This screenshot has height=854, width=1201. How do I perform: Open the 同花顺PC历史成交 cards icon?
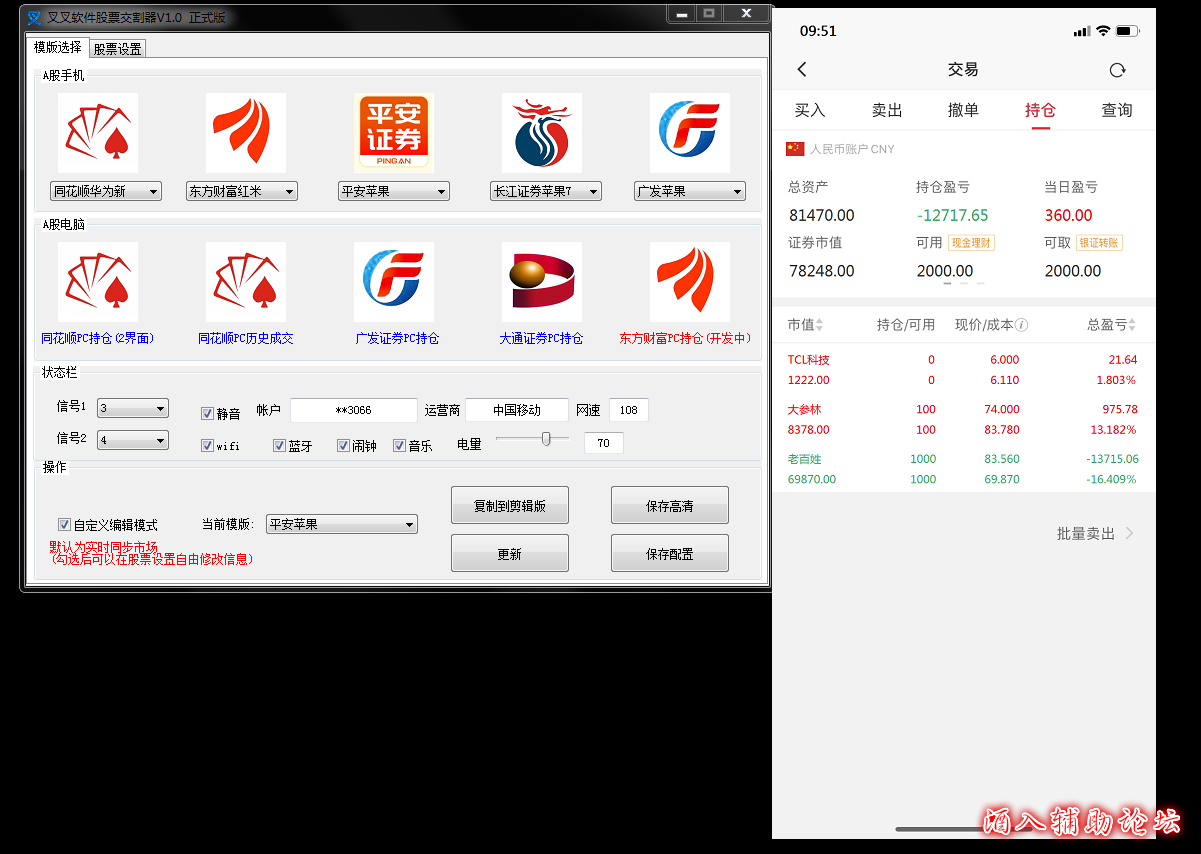(246, 282)
